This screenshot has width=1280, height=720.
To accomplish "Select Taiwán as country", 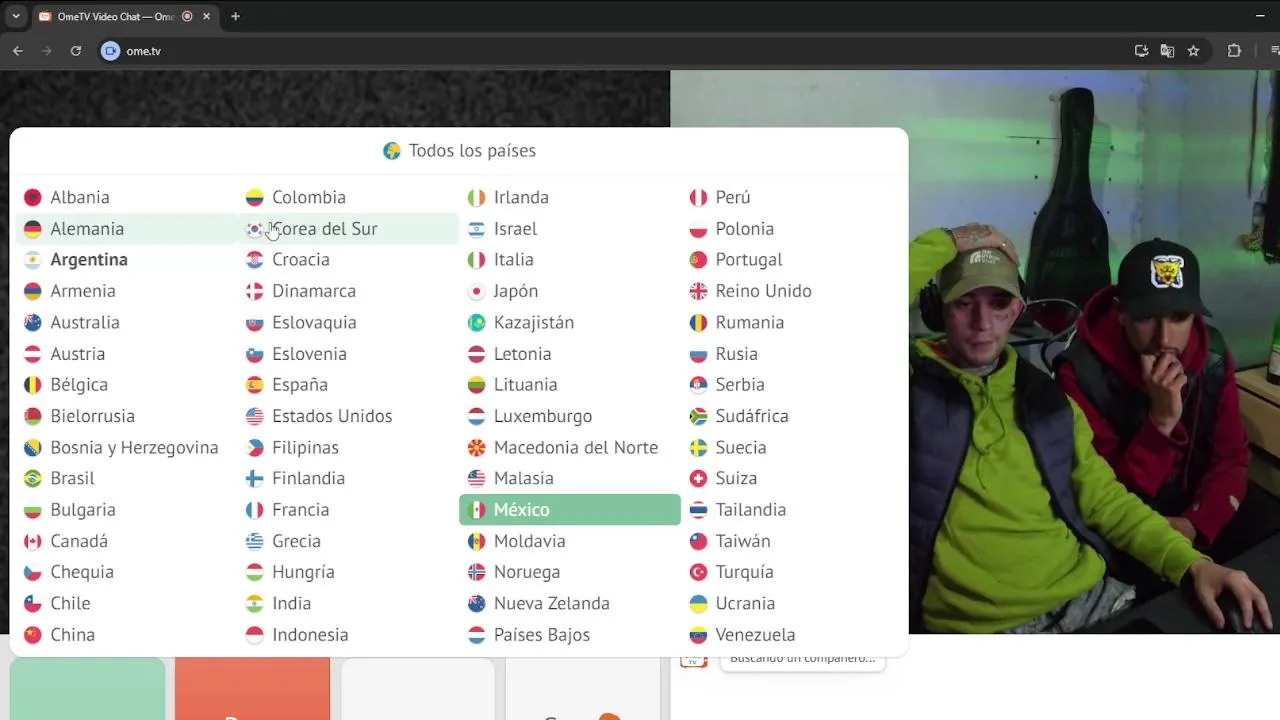I will tap(792, 541).
